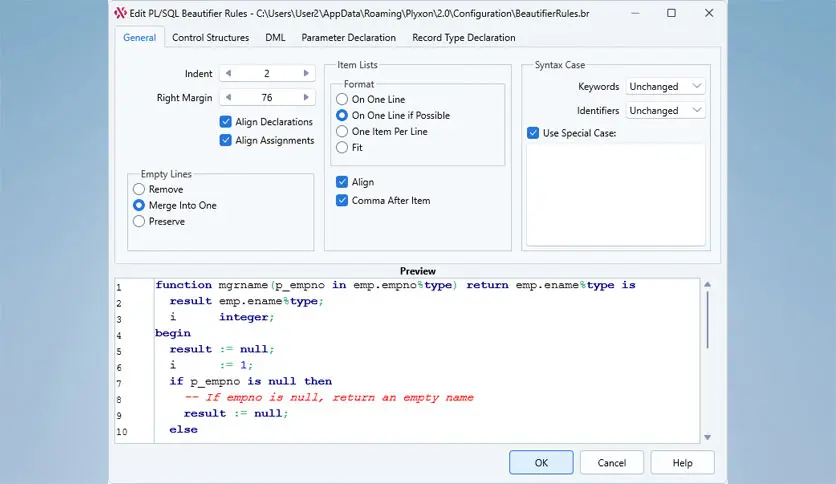Click the red comment line in preview
Image resolution: width=836 pixels, height=484 pixels.
[329, 398]
